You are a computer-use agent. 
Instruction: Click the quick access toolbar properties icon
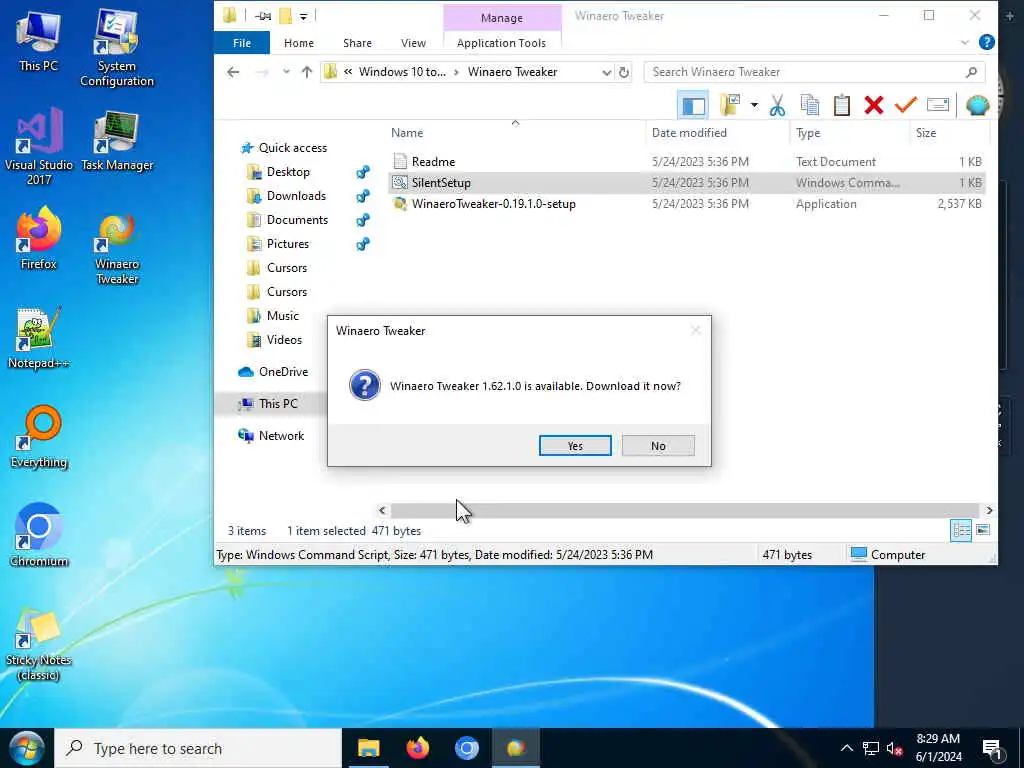pyautogui.click(x=263, y=16)
